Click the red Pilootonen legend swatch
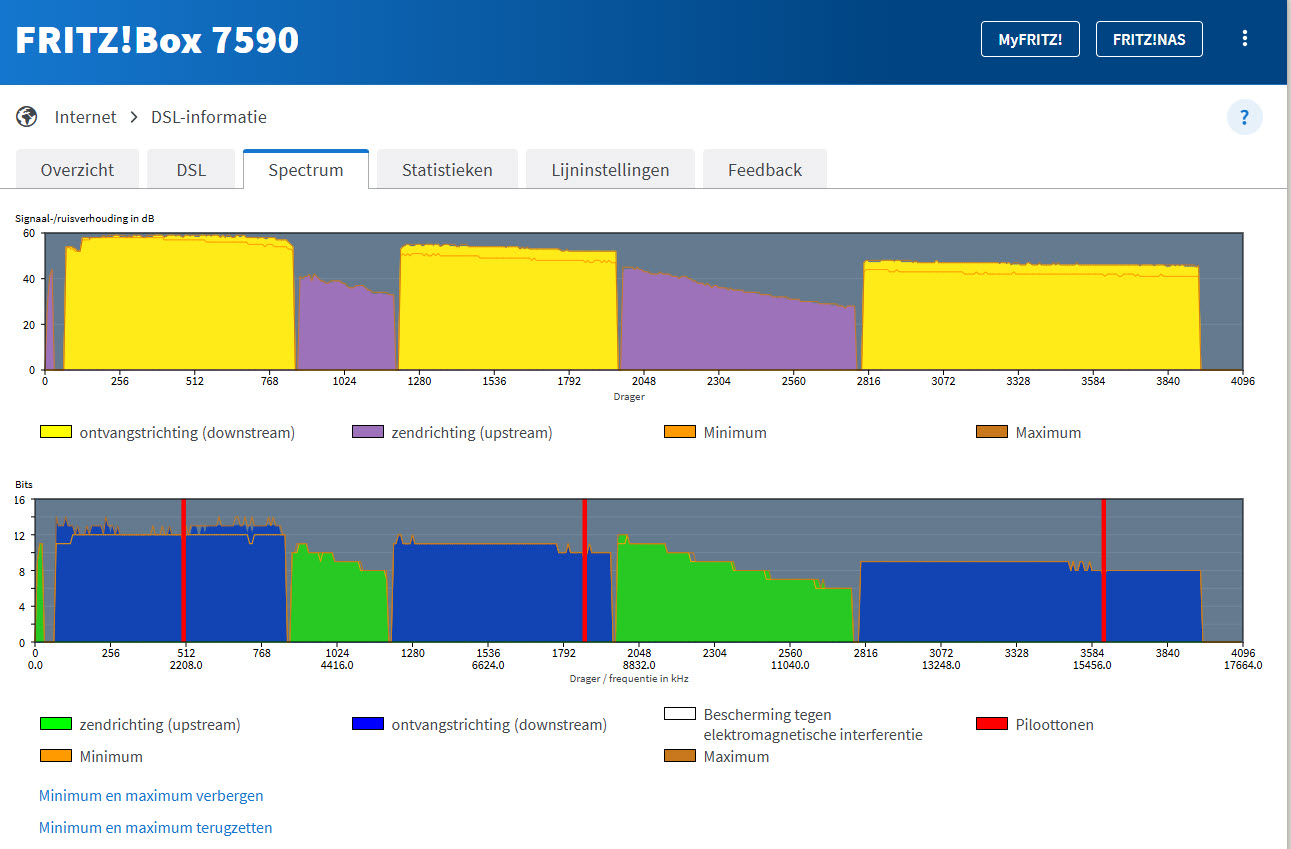Screen dimensions: 1291x849 991,724
